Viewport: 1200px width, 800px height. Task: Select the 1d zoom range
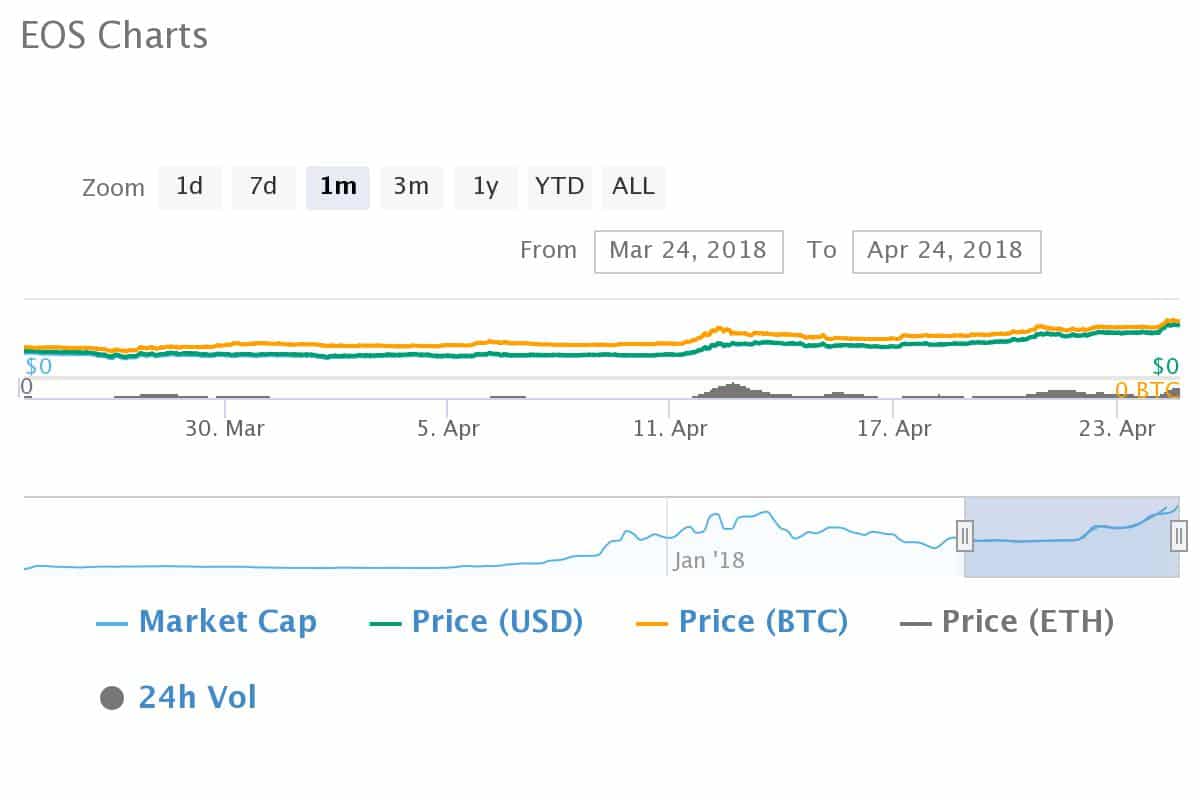pyautogui.click(x=190, y=187)
